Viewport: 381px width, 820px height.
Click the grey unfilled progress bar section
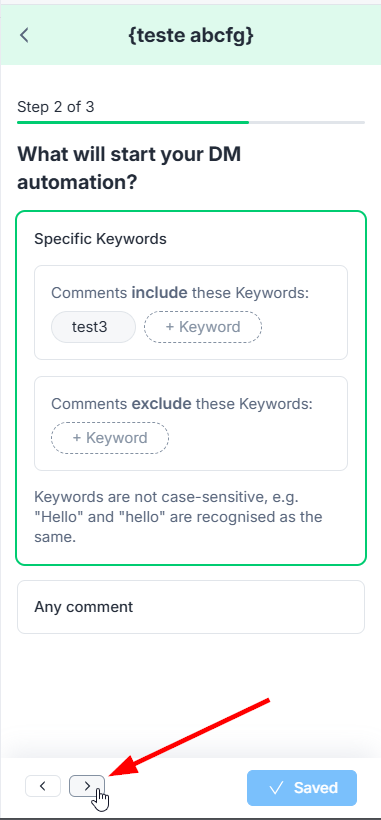307,122
